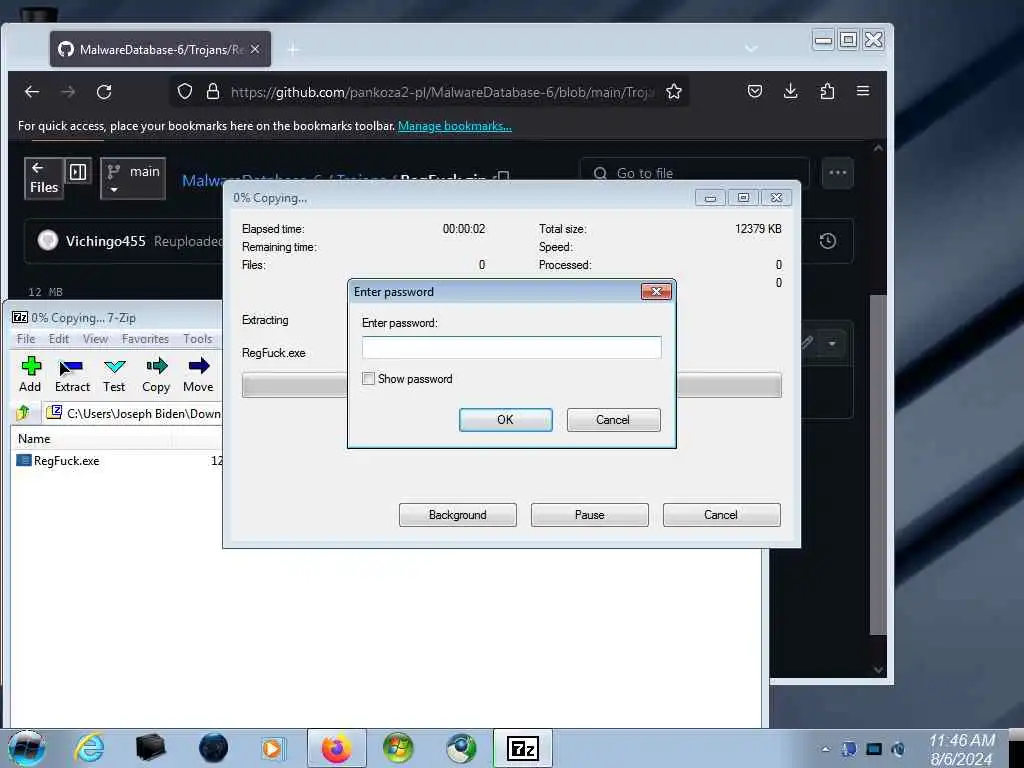Open the 7-Zip View menu
This screenshot has width=1024, height=768.
(x=95, y=339)
